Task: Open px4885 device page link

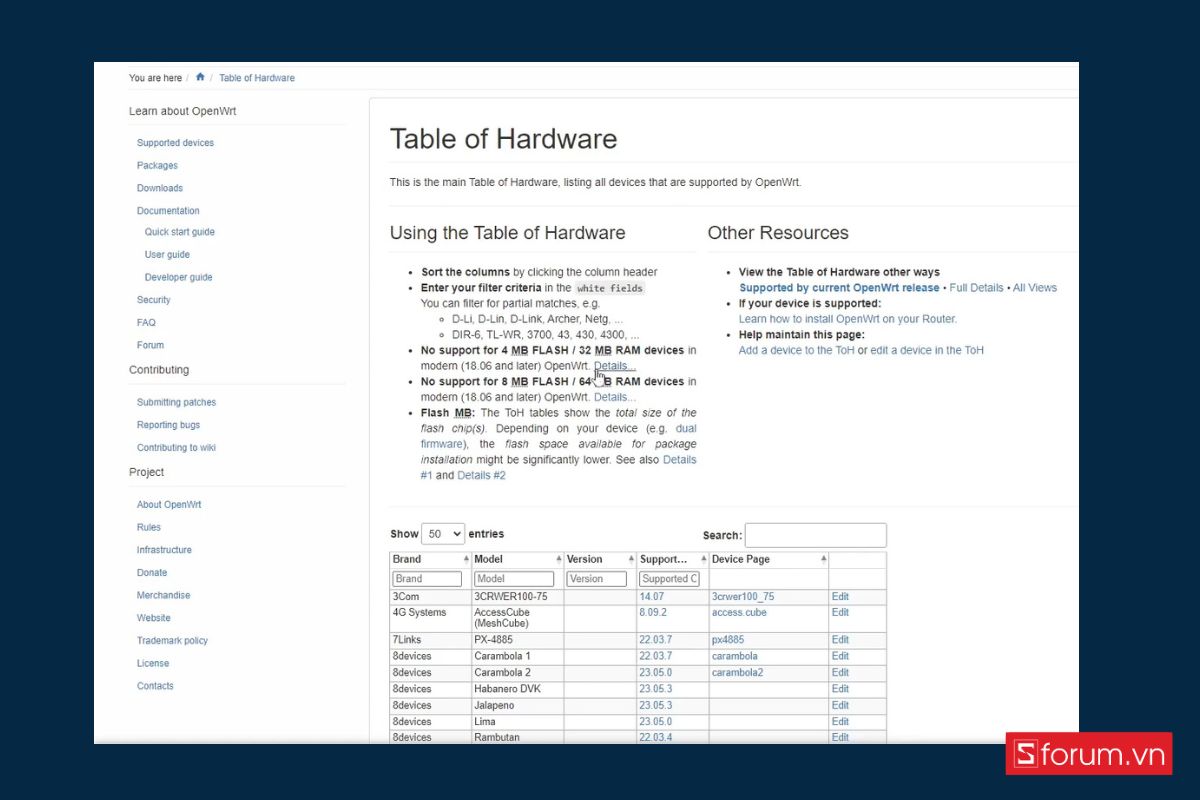Action: point(728,640)
